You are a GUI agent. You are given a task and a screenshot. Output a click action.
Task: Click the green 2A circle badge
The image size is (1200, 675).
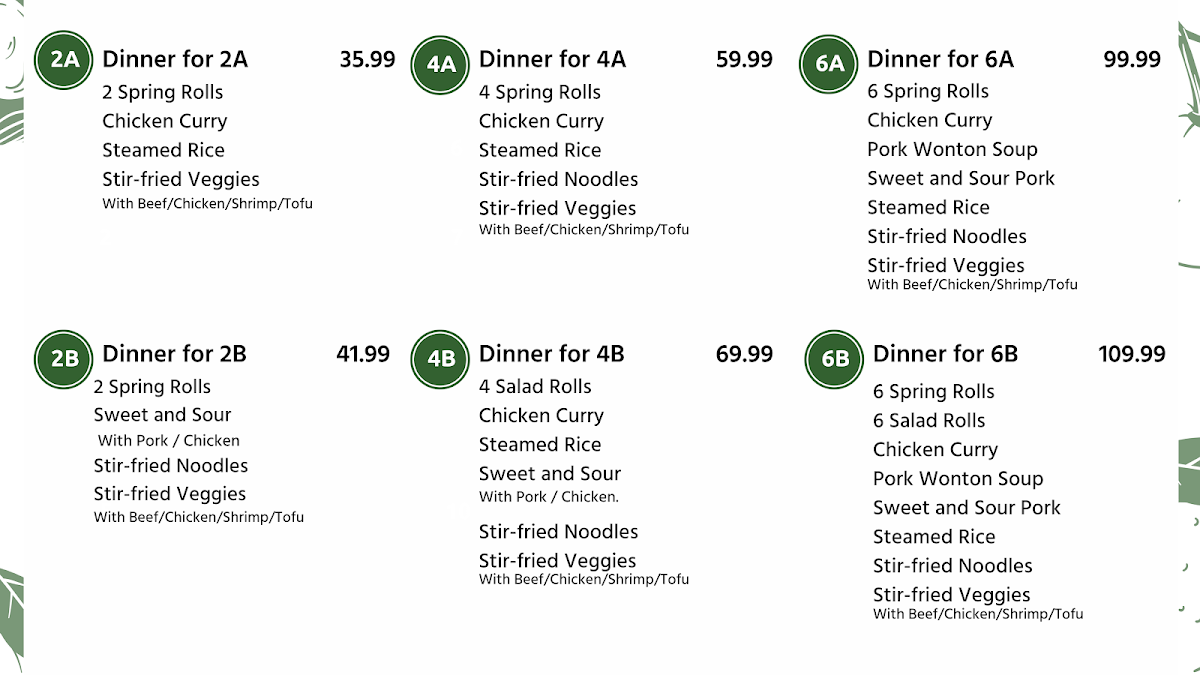pyautogui.click(x=64, y=59)
